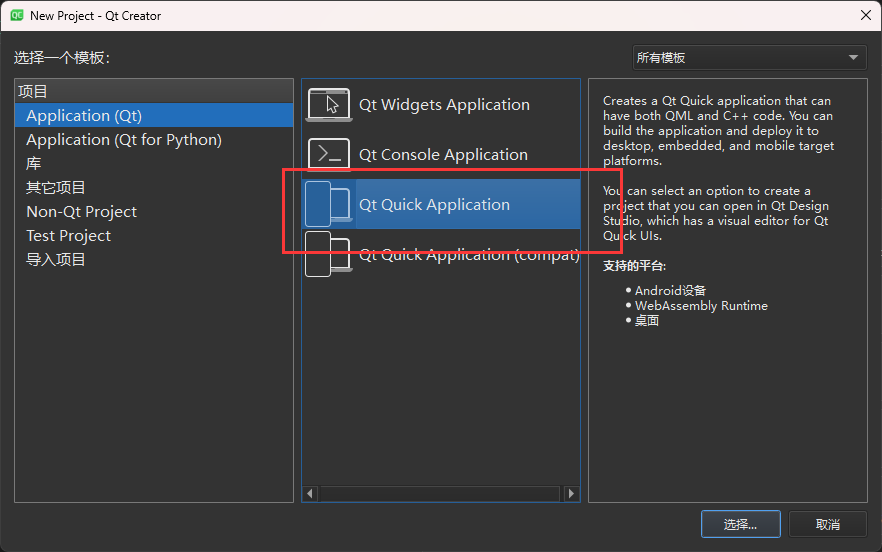Open the 所有模板 template filter dropdown
The image size is (882, 552).
749,57
